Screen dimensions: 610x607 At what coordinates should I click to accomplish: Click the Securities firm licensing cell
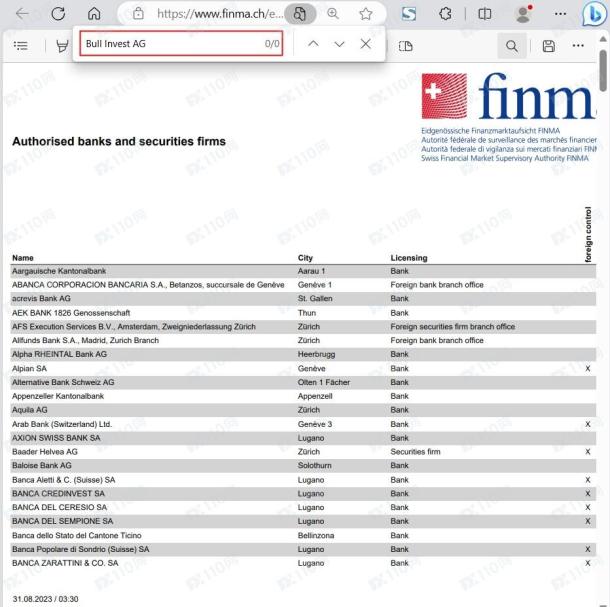[x=415, y=452]
